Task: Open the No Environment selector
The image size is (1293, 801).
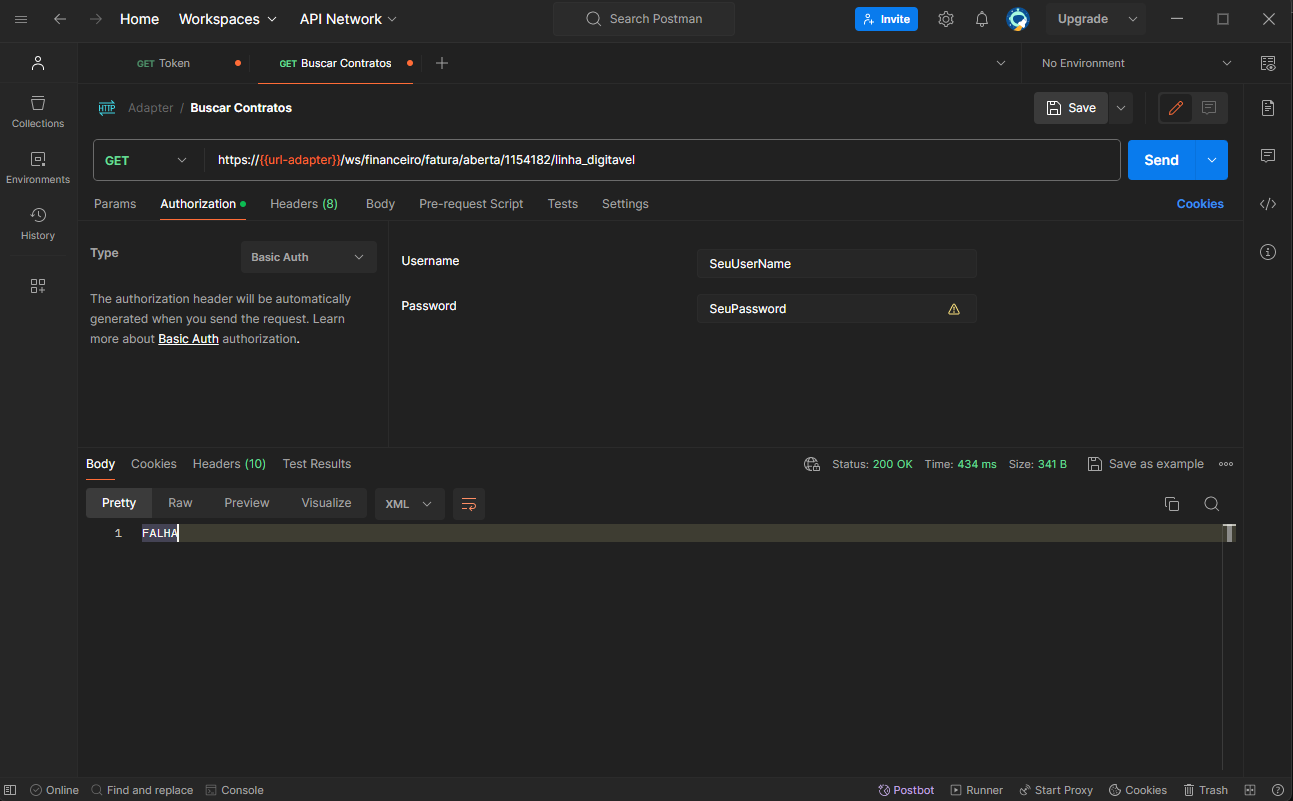Action: click(x=1137, y=63)
